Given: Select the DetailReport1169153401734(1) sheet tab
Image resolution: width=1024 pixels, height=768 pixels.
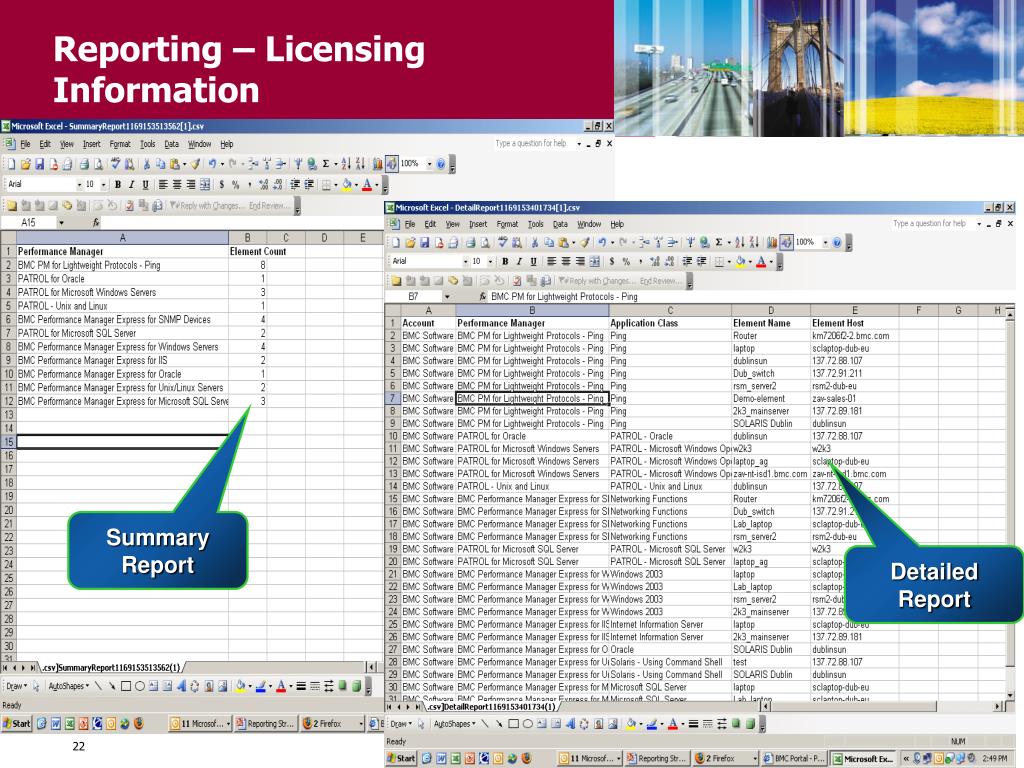Looking at the screenshot, I should 492,707.
